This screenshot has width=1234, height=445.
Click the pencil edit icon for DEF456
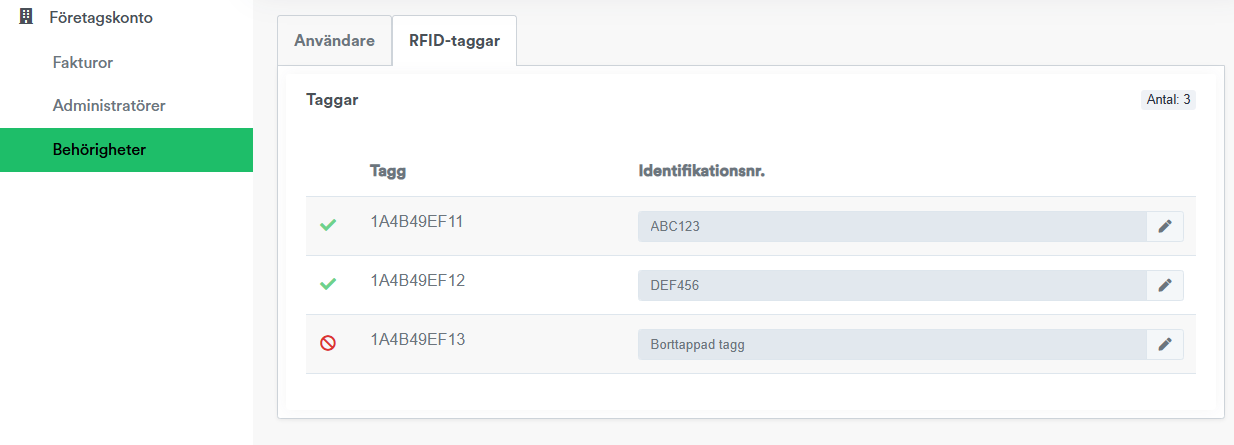click(x=1164, y=285)
